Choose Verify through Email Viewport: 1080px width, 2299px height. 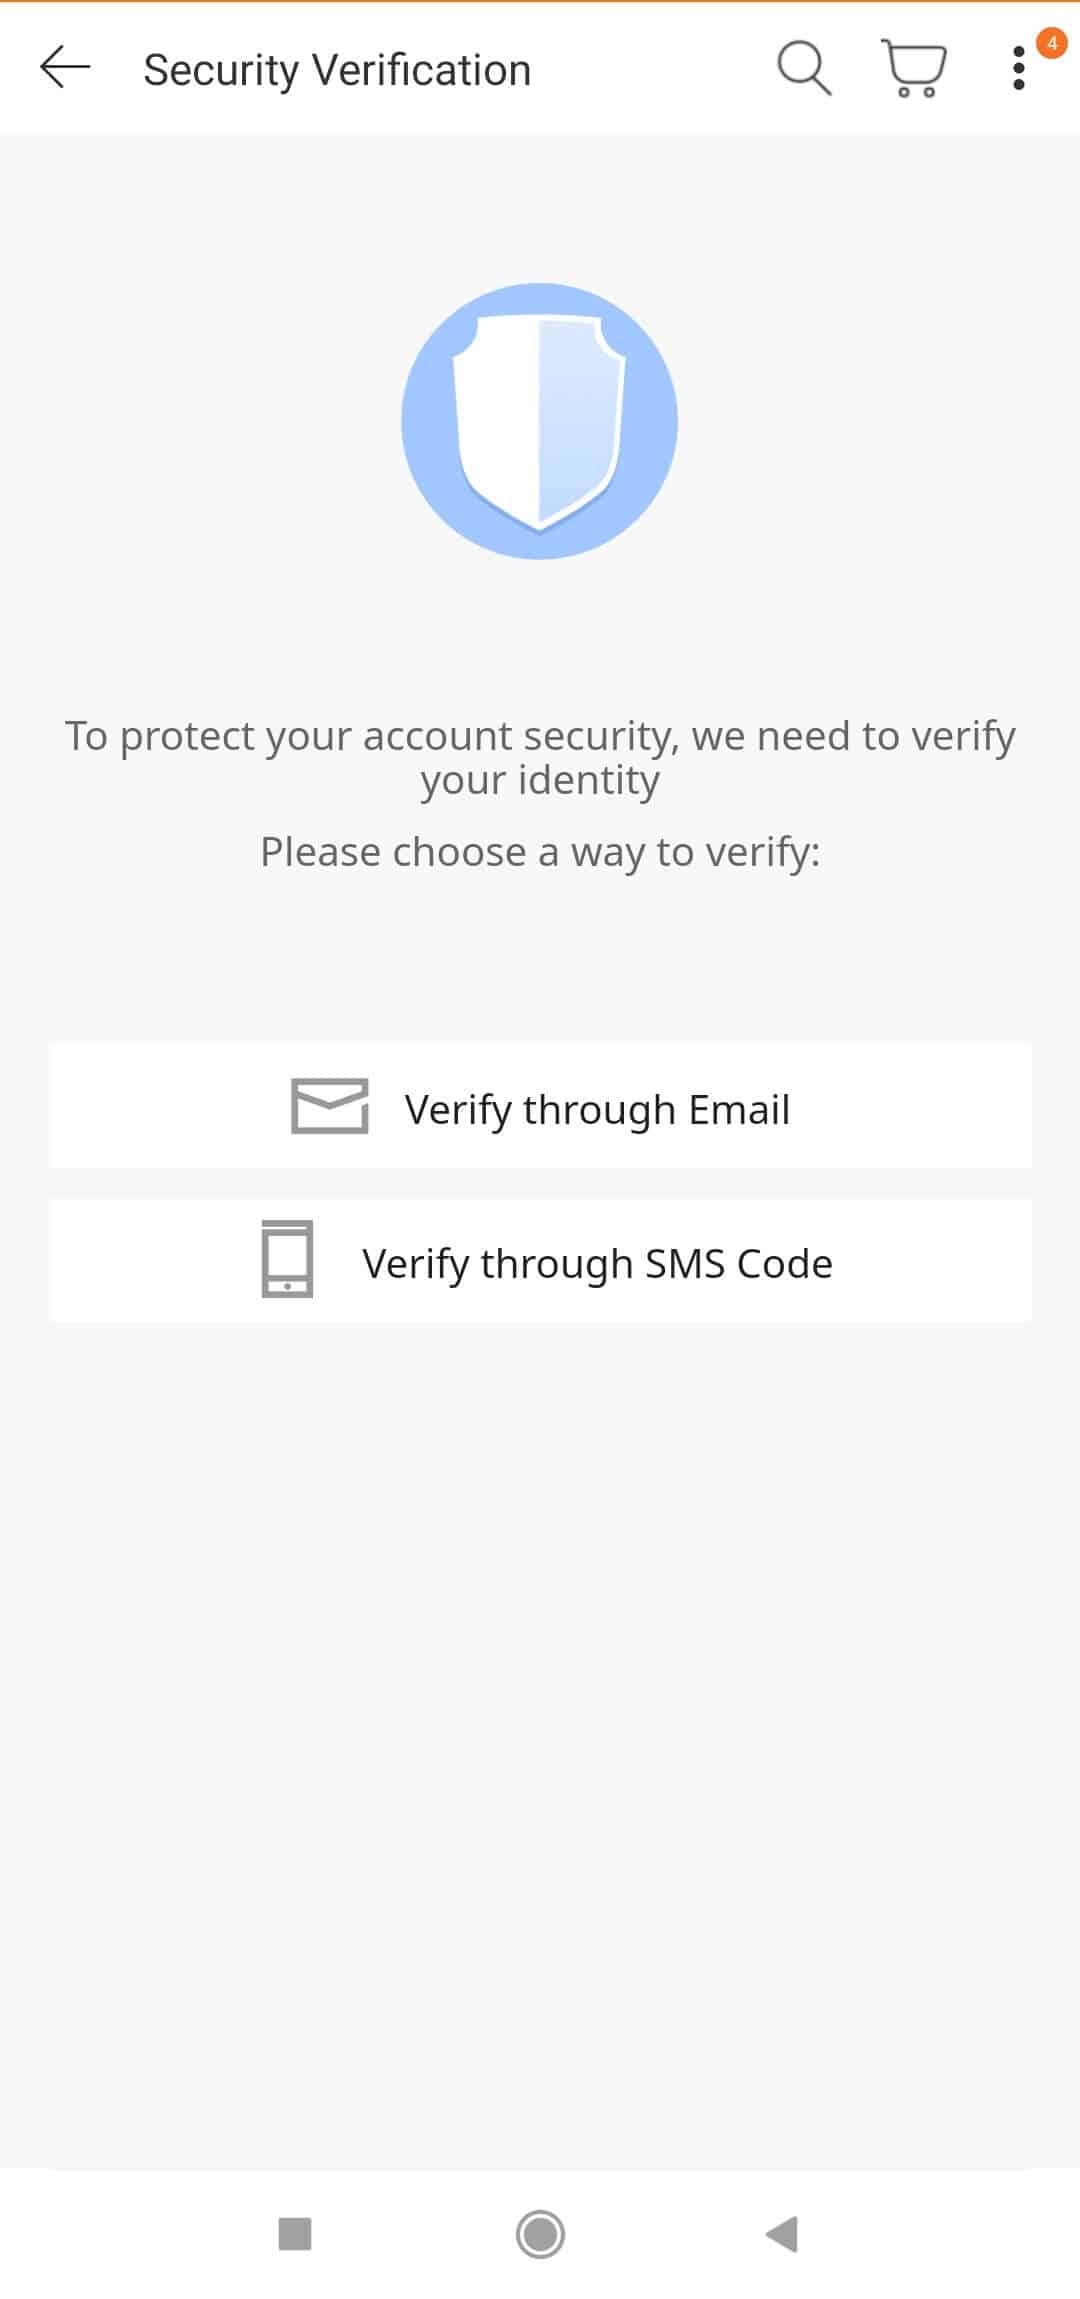[597, 1109]
